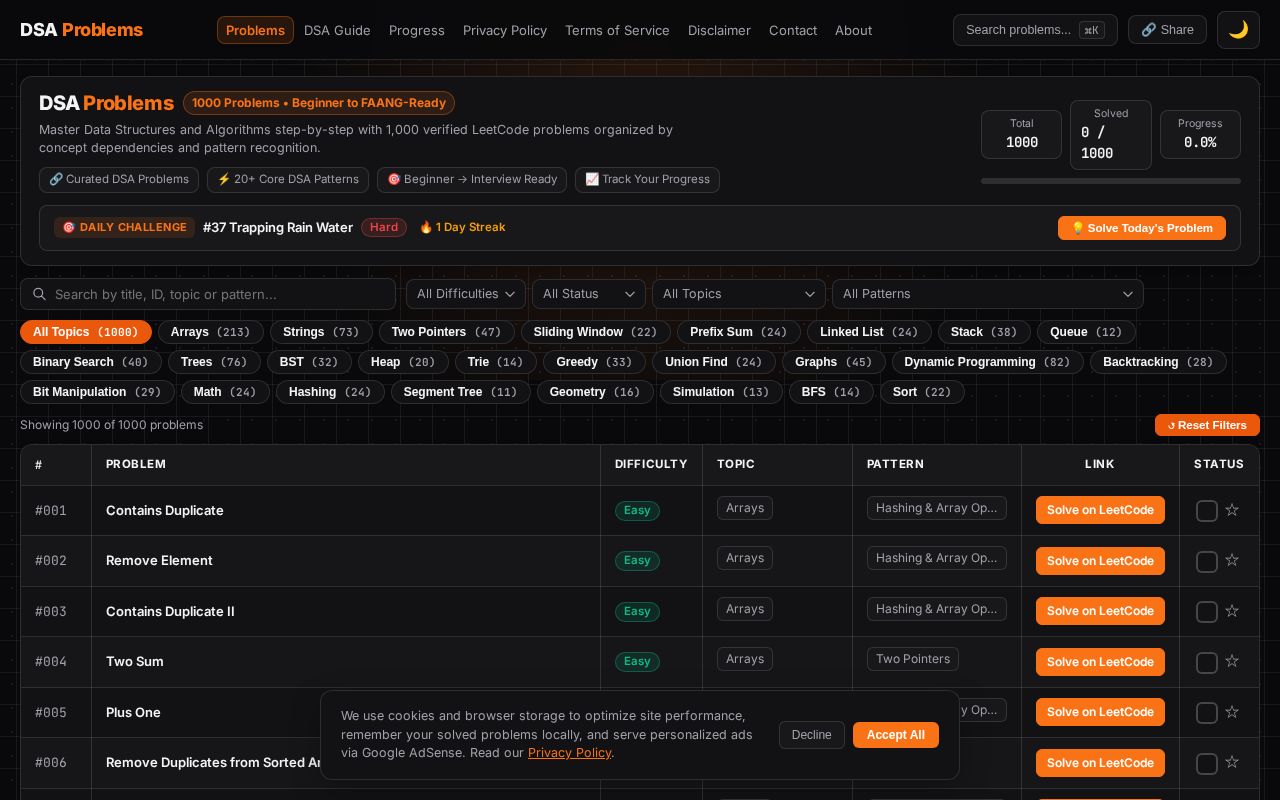This screenshot has height=800, width=1280.
Task: Toggle dark mode with the moon icon
Action: click(x=1238, y=30)
